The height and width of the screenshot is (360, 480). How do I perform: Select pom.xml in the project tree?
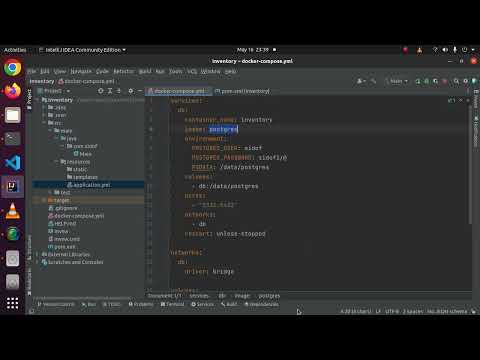62,247
